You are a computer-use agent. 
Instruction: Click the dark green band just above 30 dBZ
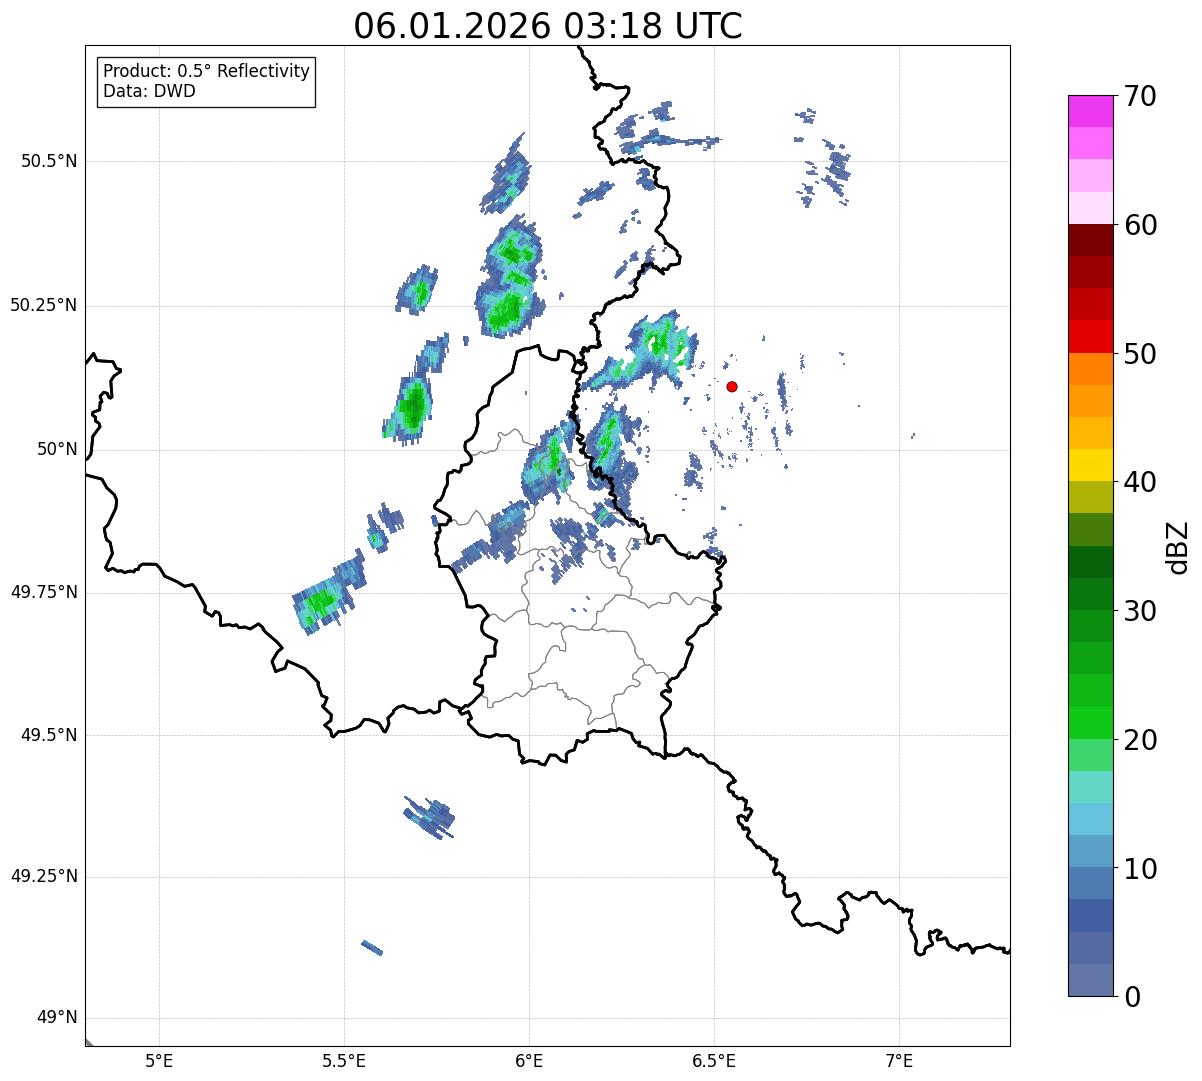point(1090,594)
